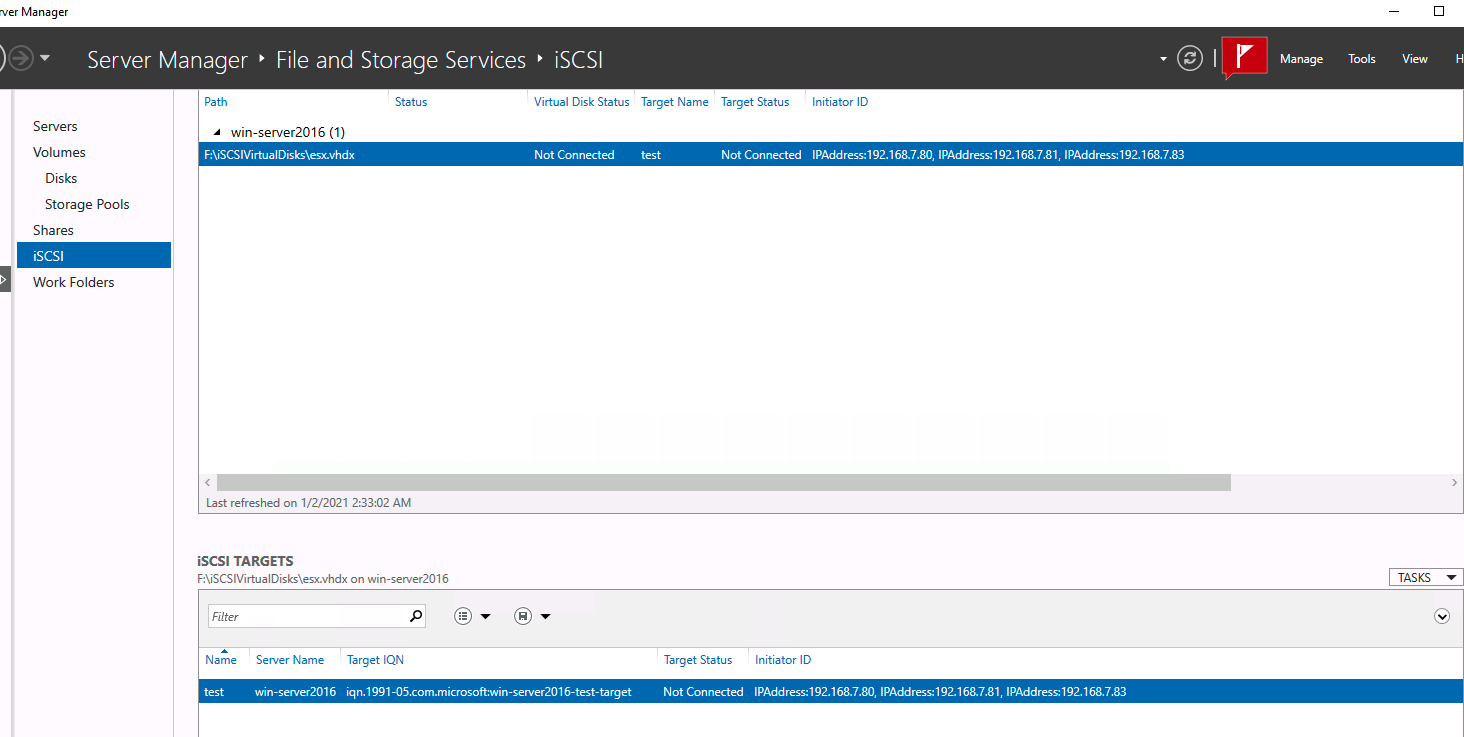1464x737 pixels.
Task: Sort iSCSI targets by Server Name column
Action: [x=290, y=660]
